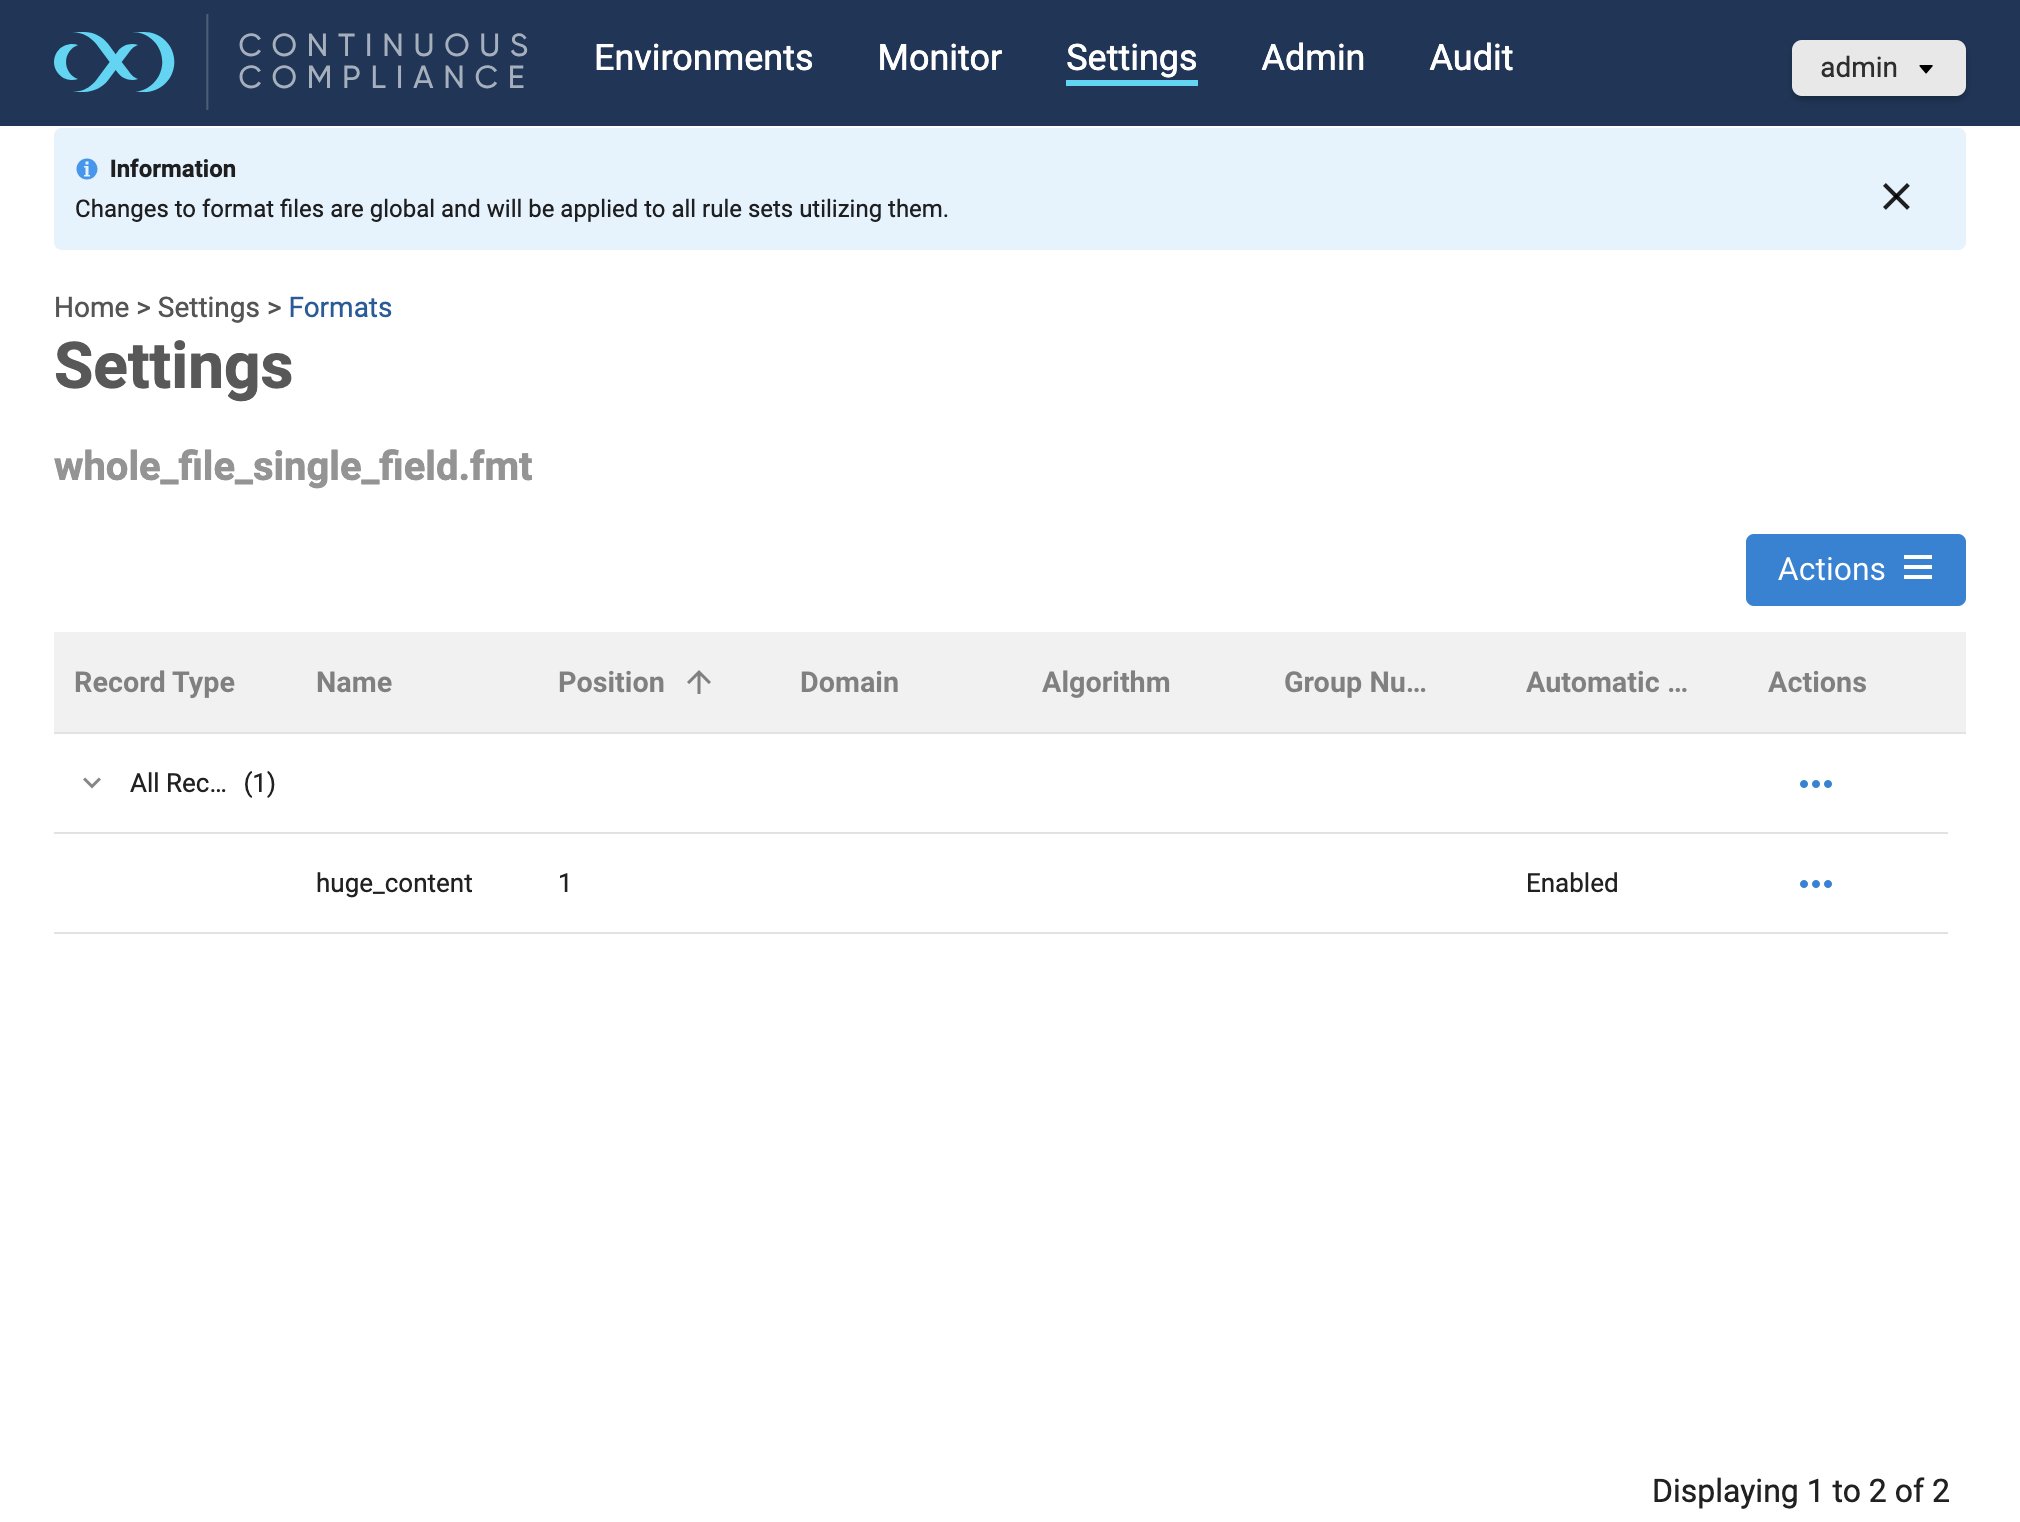Collapse the All Records group chevron
The width and height of the screenshot is (2020, 1522).
point(92,783)
